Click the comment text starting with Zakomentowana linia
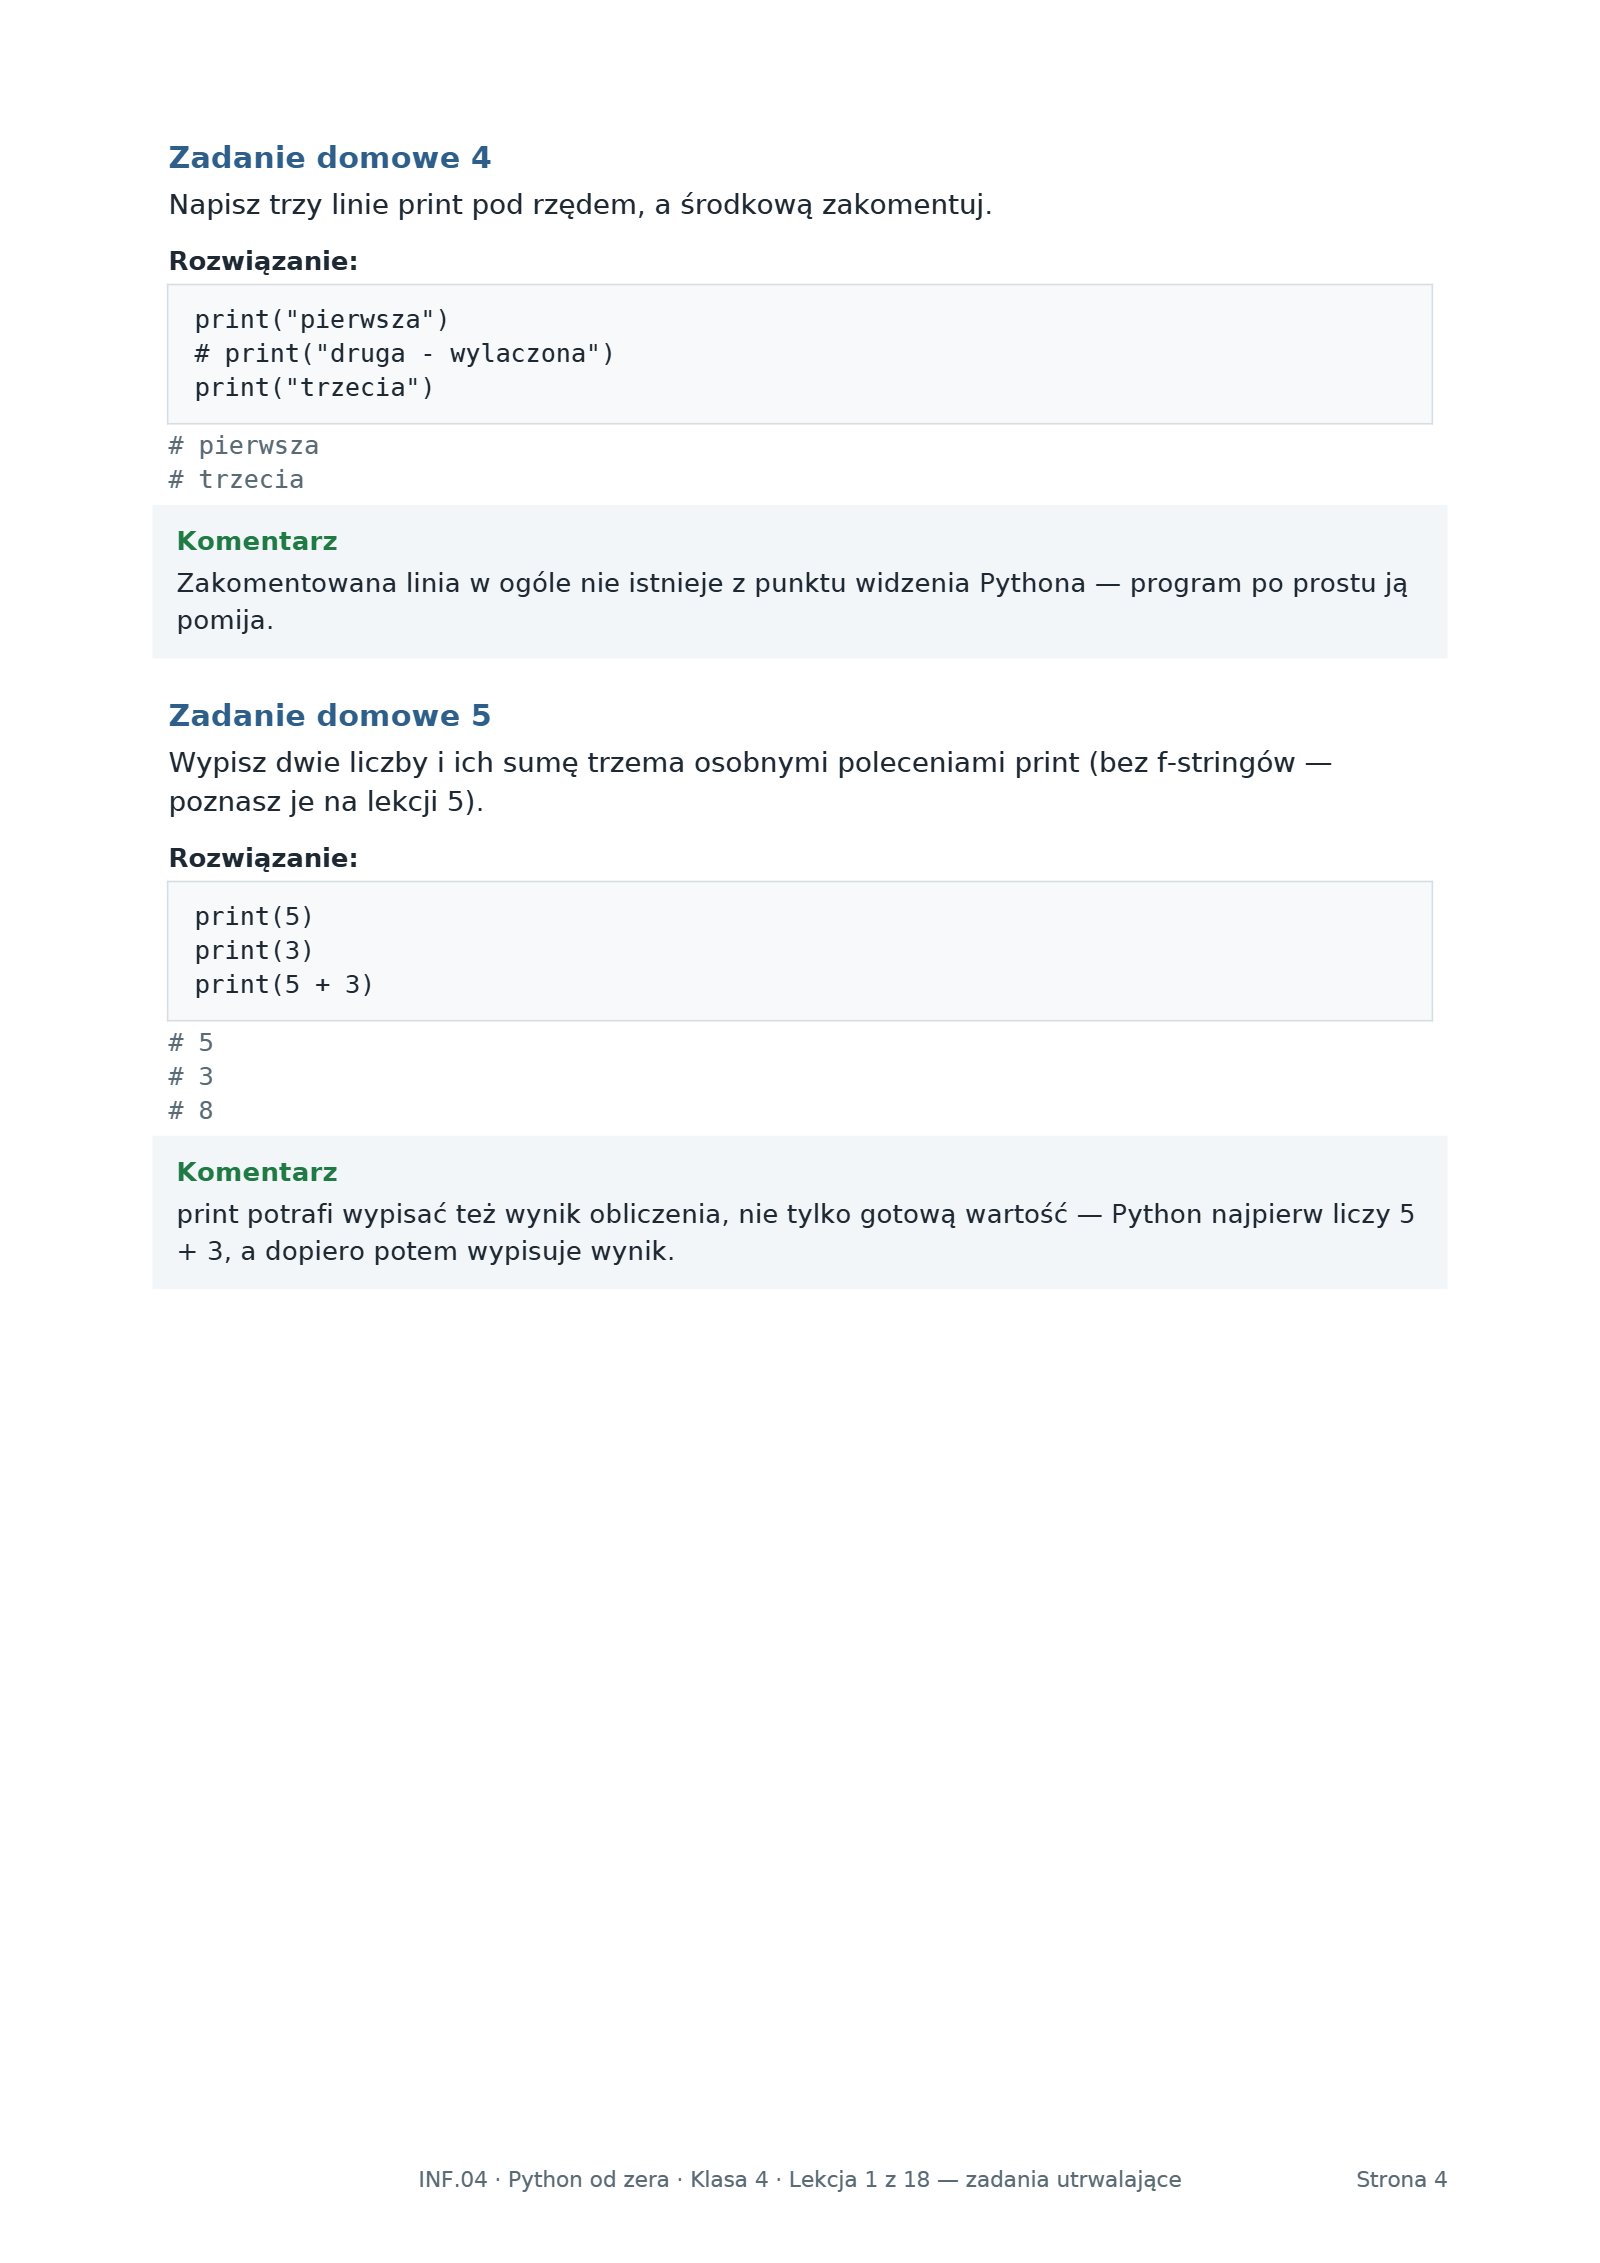This screenshot has width=1600, height=2263. 792,602
